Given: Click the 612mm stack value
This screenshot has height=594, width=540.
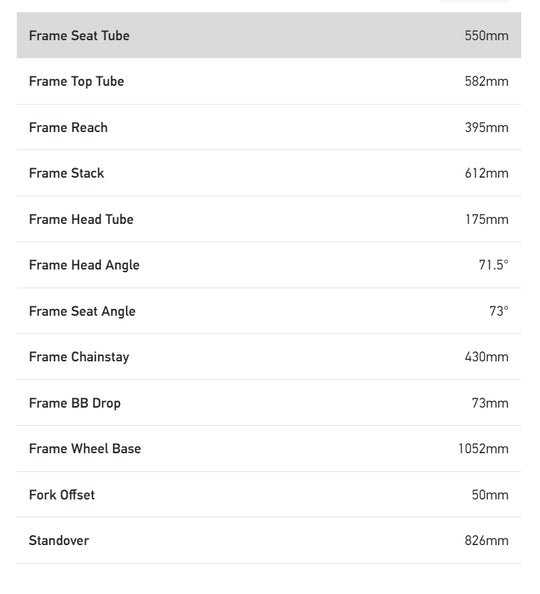Looking at the screenshot, I should click(487, 173).
